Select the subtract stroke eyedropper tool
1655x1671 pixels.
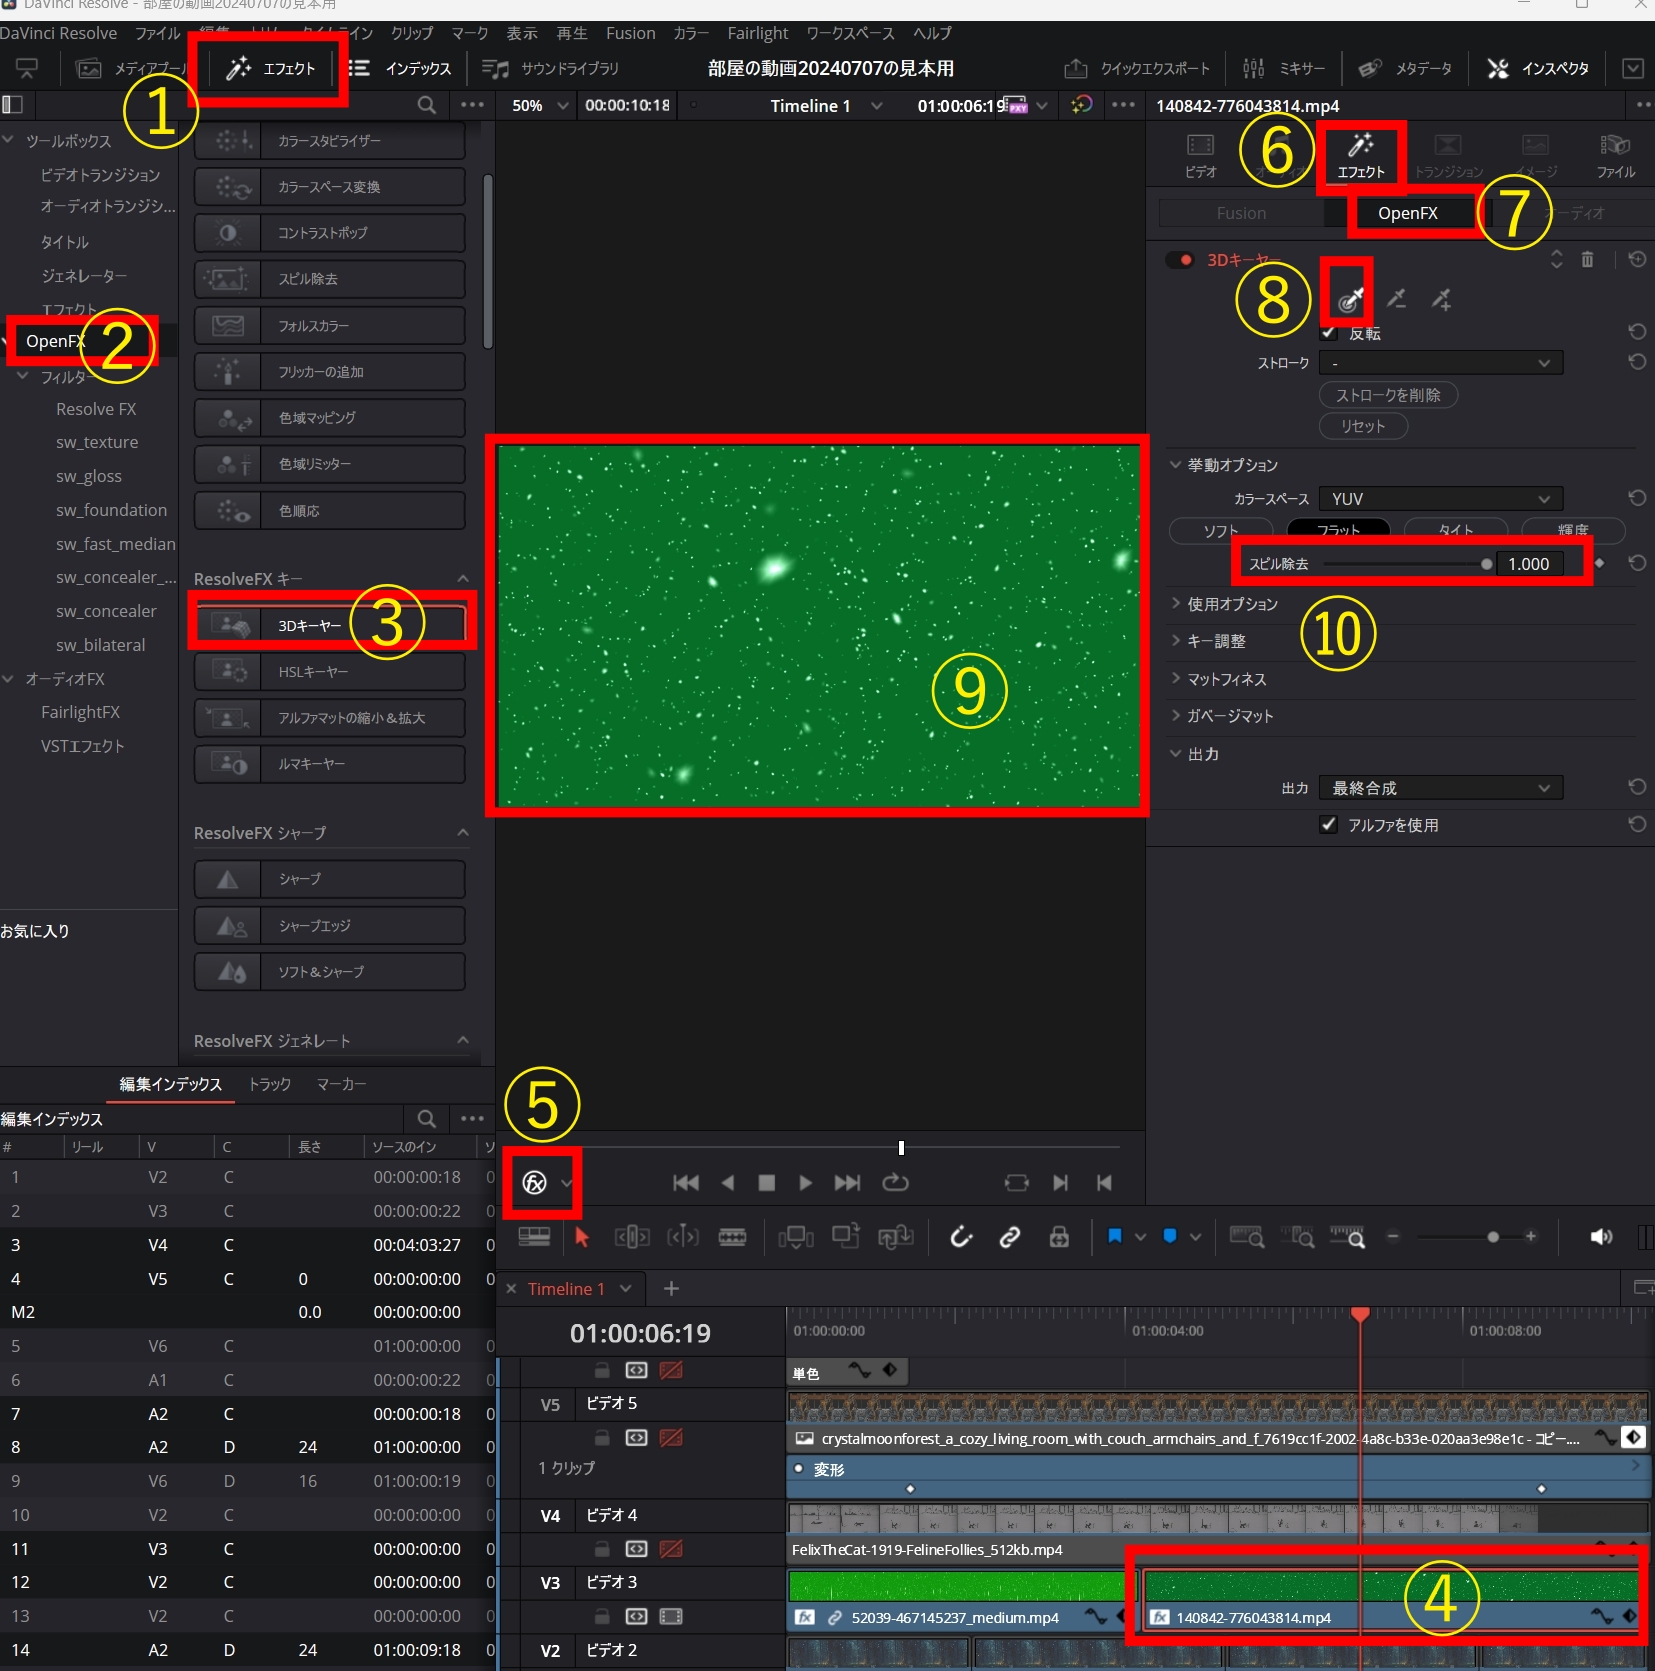(x=1397, y=298)
